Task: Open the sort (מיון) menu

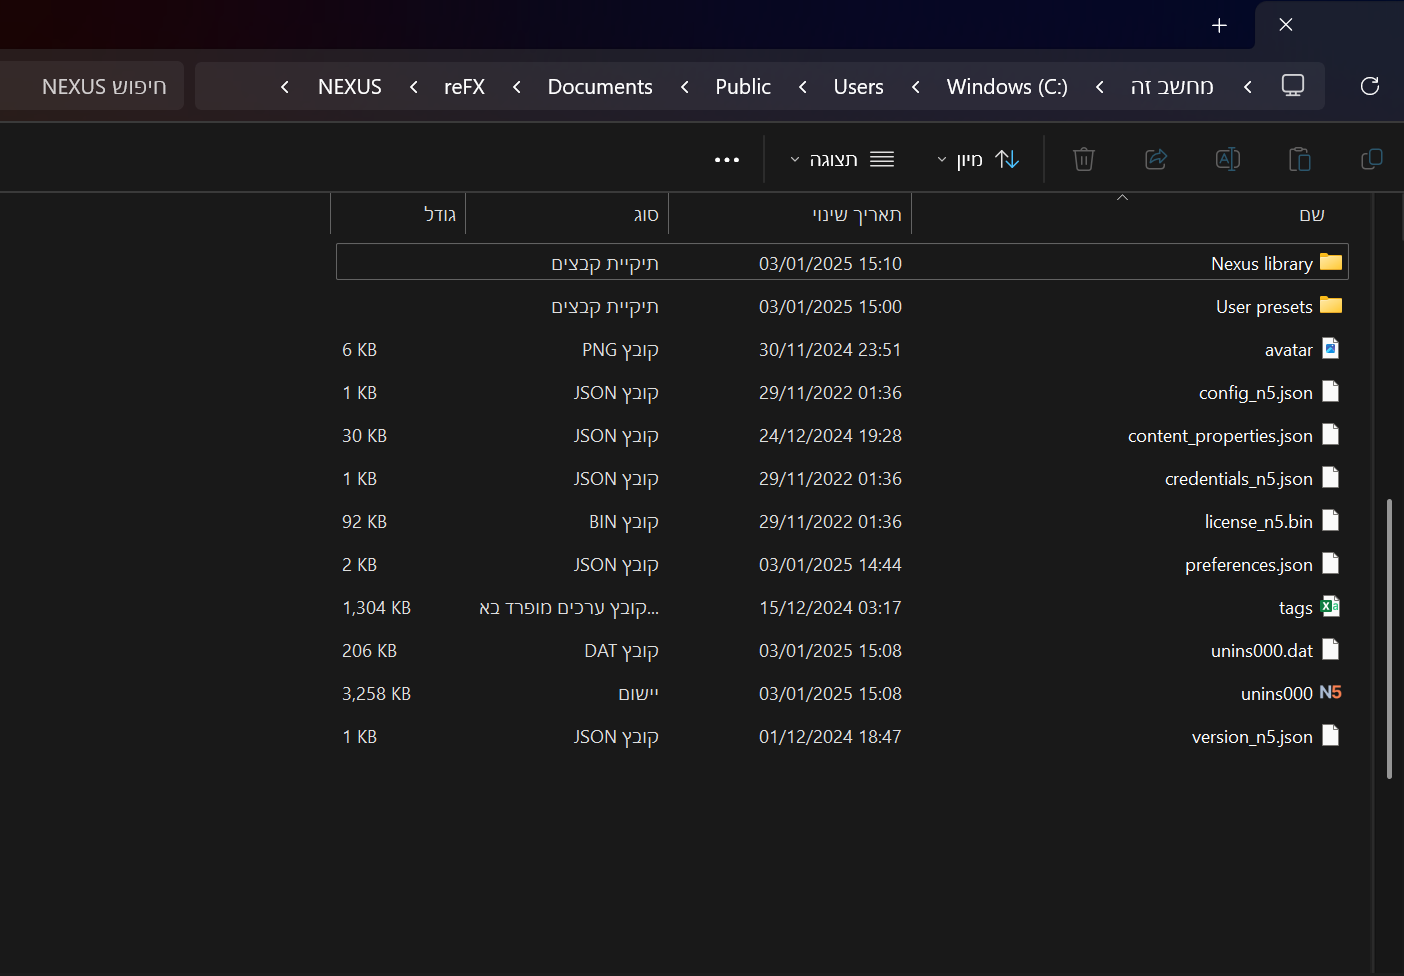Action: pyautogui.click(x=978, y=159)
